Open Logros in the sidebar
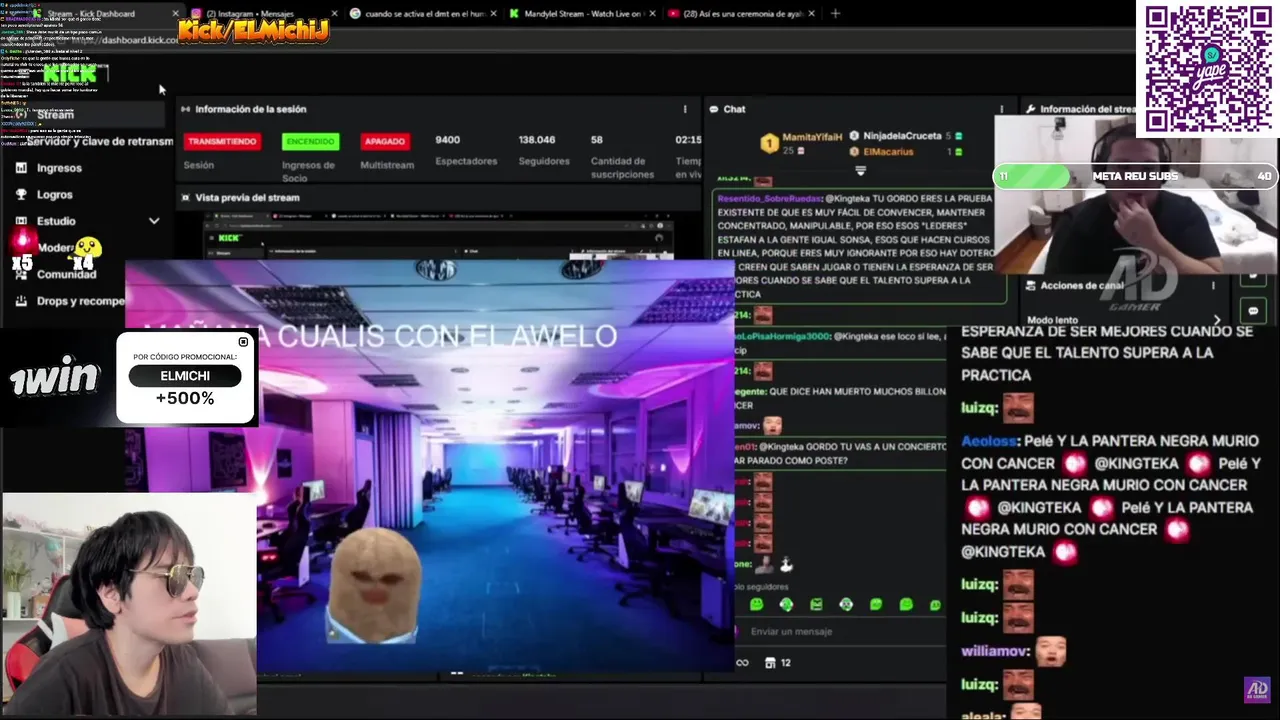Screen dimensions: 1280x720 click(x=55, y=195)
